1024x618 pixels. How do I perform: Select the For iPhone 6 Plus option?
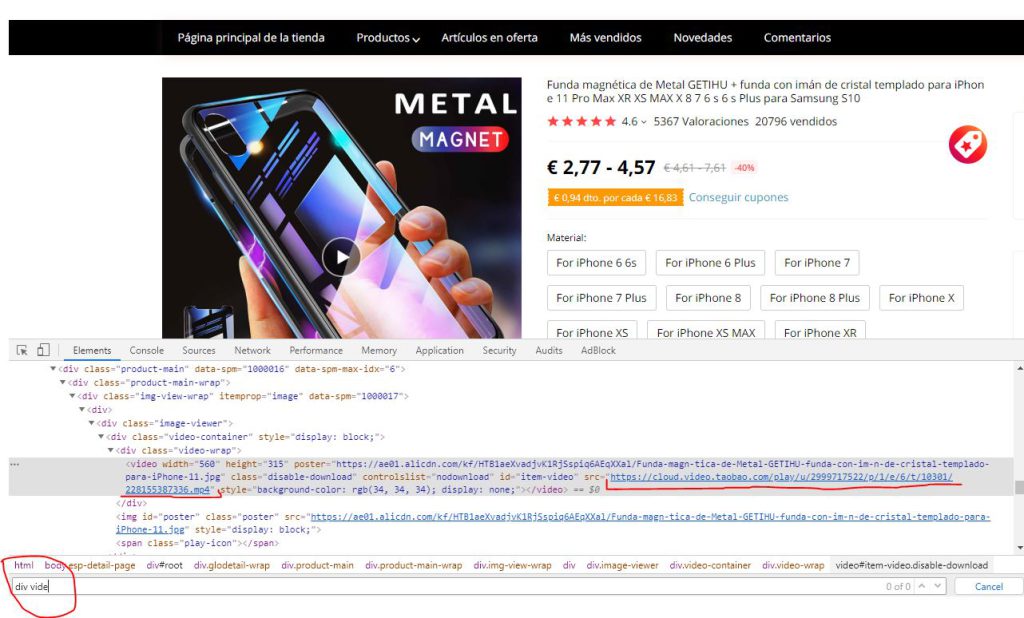pyautogui.click(x=710, y=263)
